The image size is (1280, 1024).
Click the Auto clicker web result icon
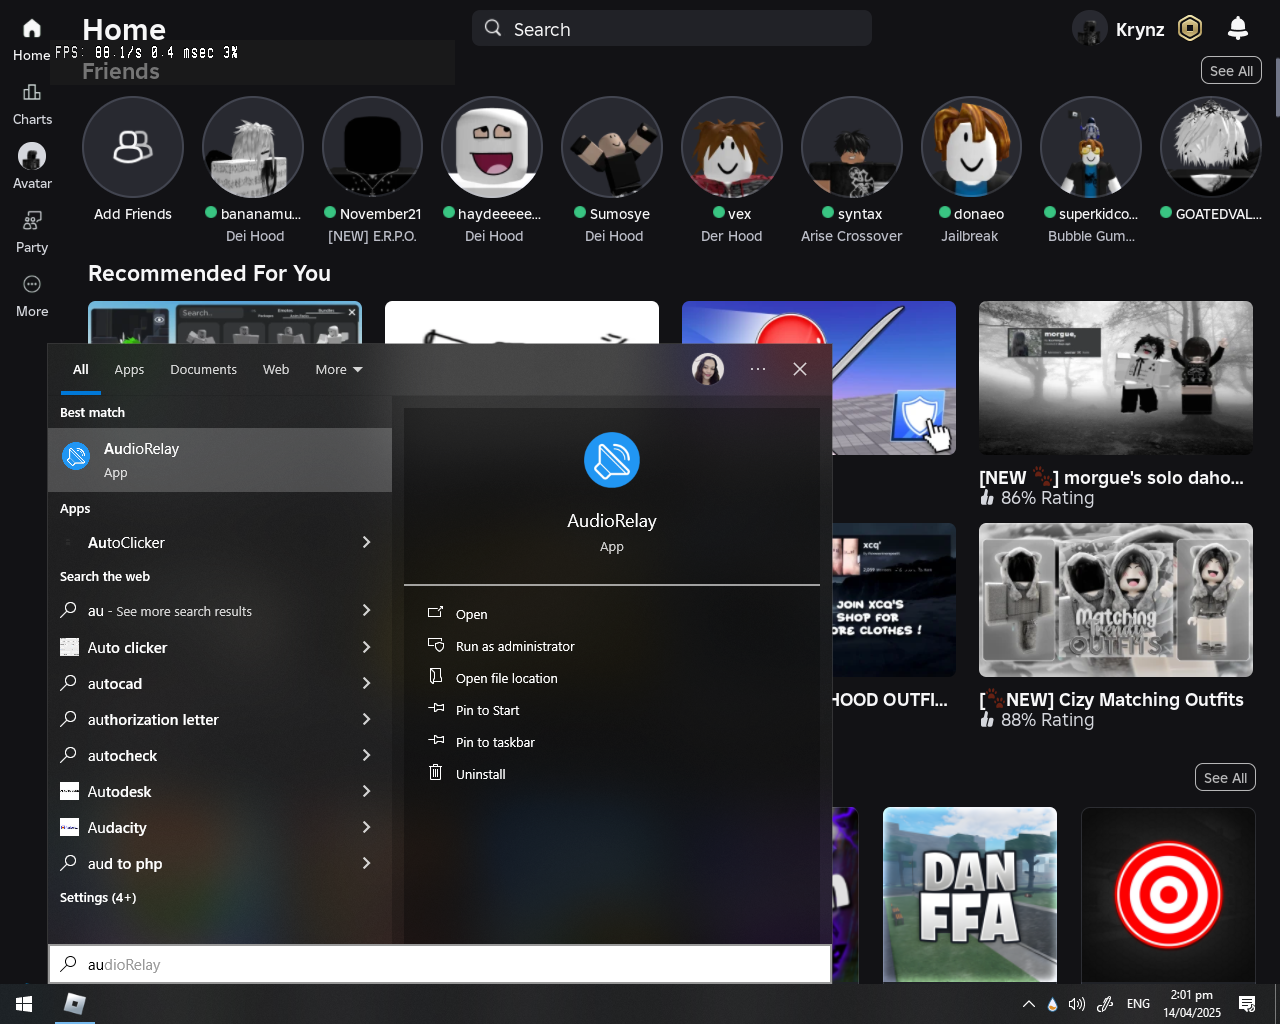pyautogui.click(x=69, y=648)
